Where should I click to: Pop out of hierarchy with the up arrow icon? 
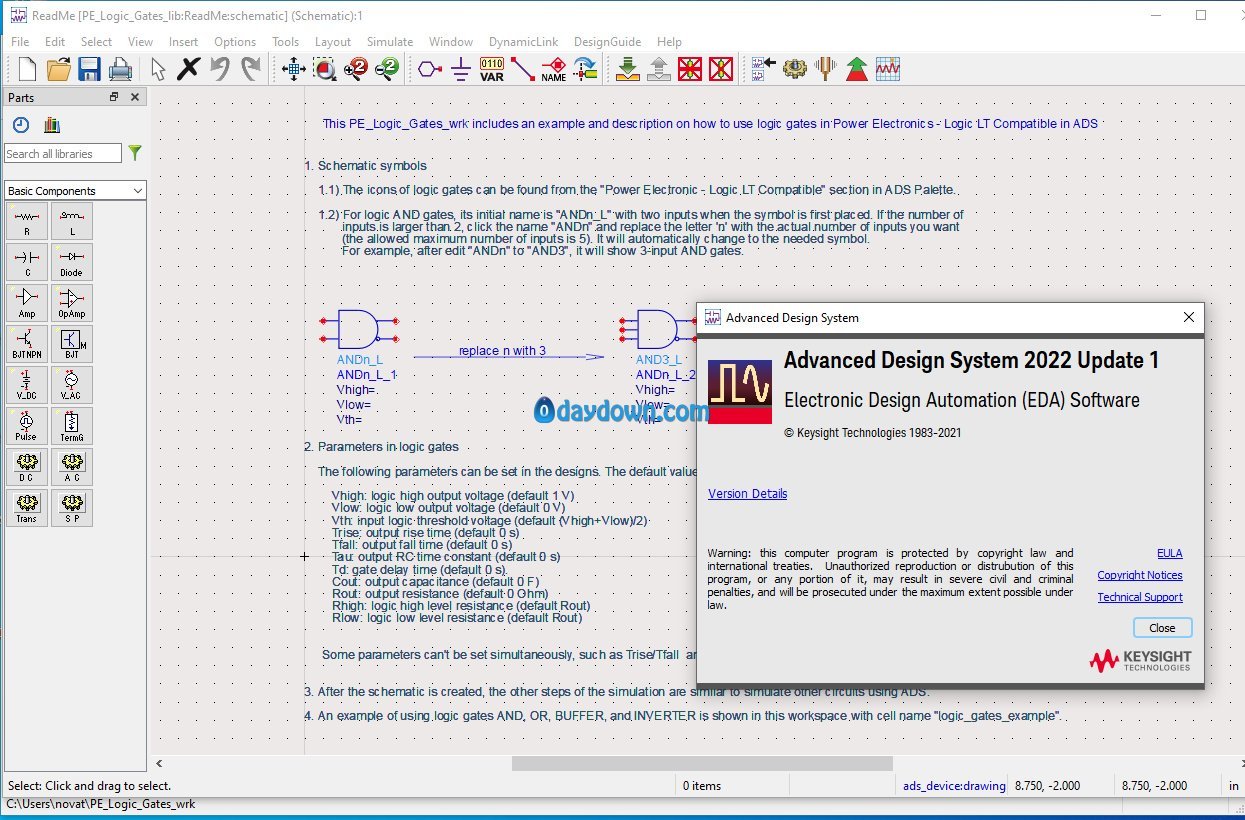click(x=658, y=69)
